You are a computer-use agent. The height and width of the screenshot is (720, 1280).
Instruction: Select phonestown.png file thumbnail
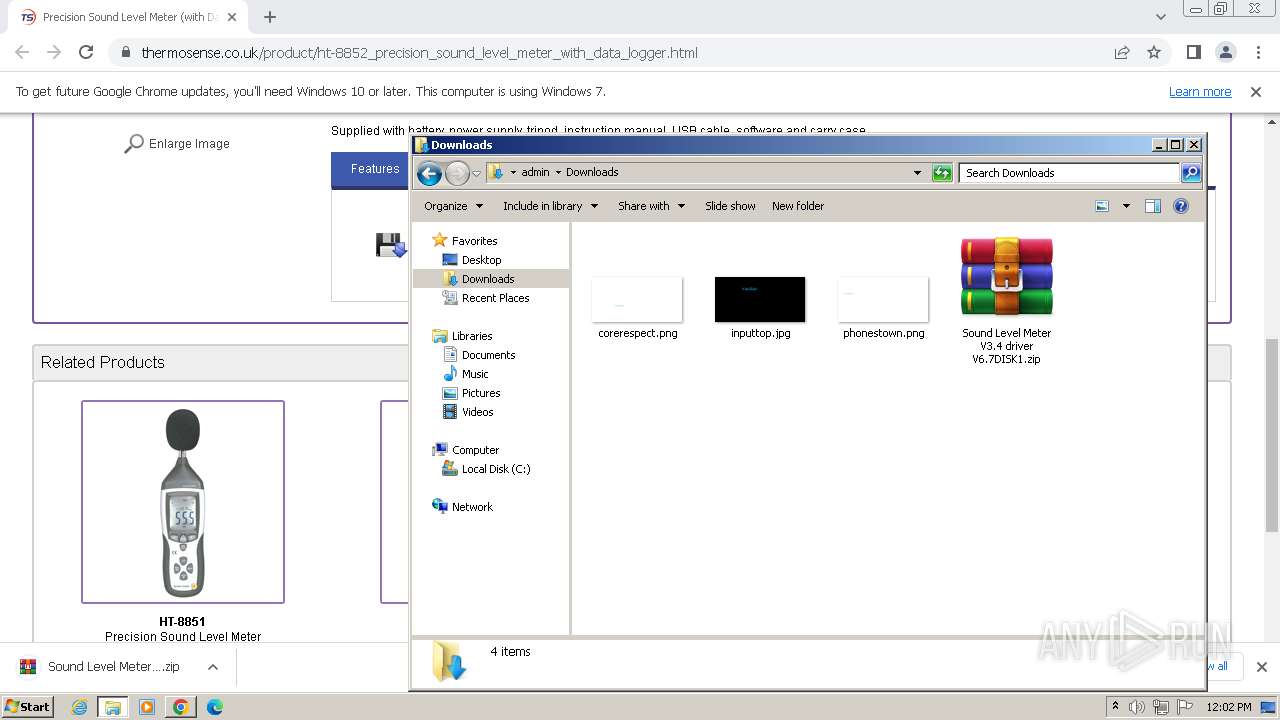tap(883, 300)
